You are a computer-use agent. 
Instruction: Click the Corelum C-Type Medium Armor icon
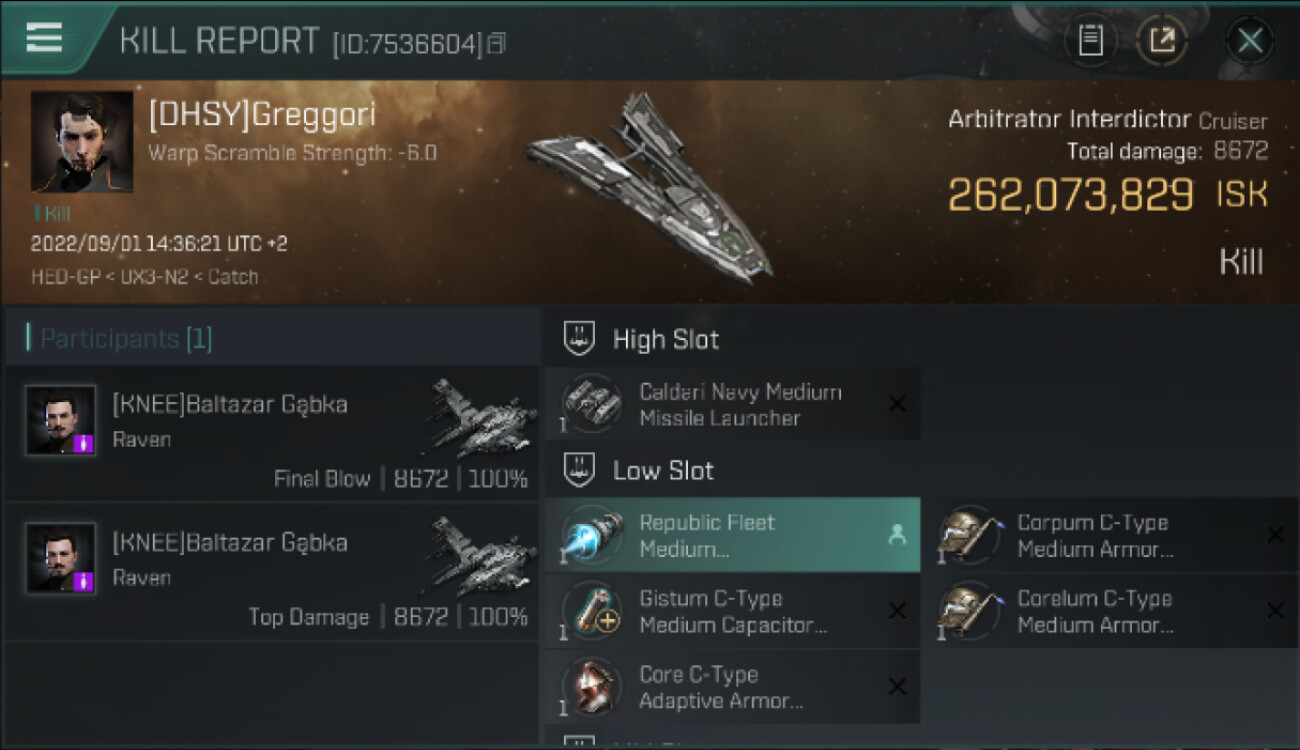point(970,611)
